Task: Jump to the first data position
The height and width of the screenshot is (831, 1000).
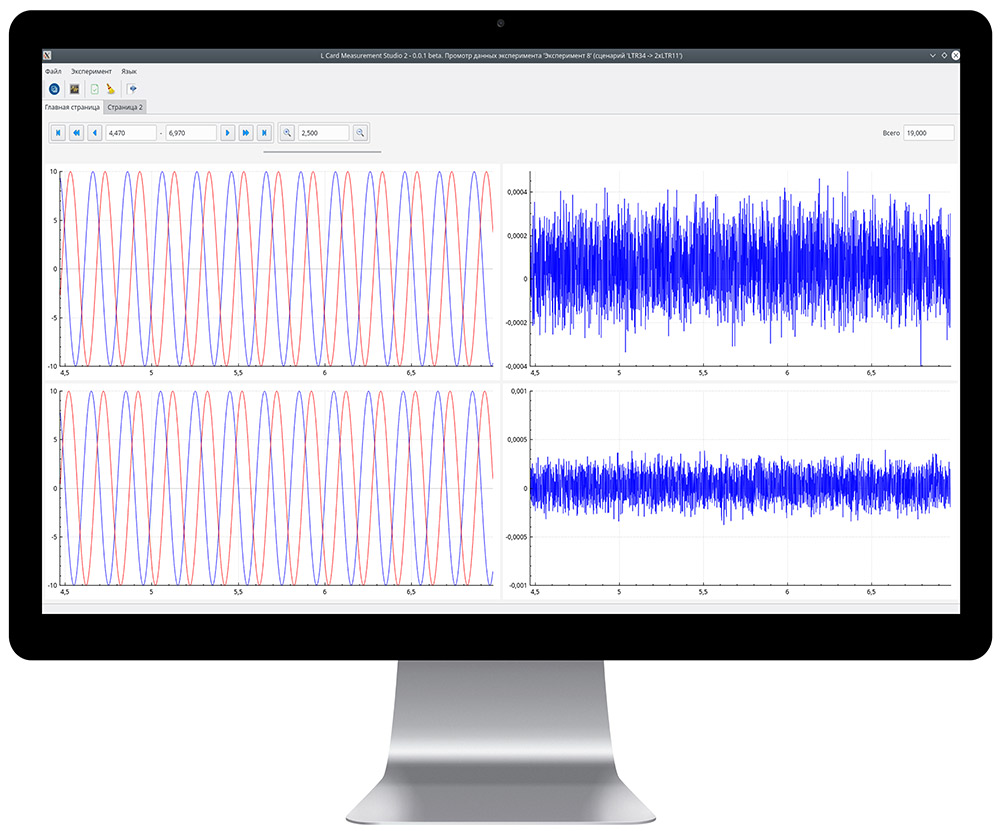Action: 58,133
